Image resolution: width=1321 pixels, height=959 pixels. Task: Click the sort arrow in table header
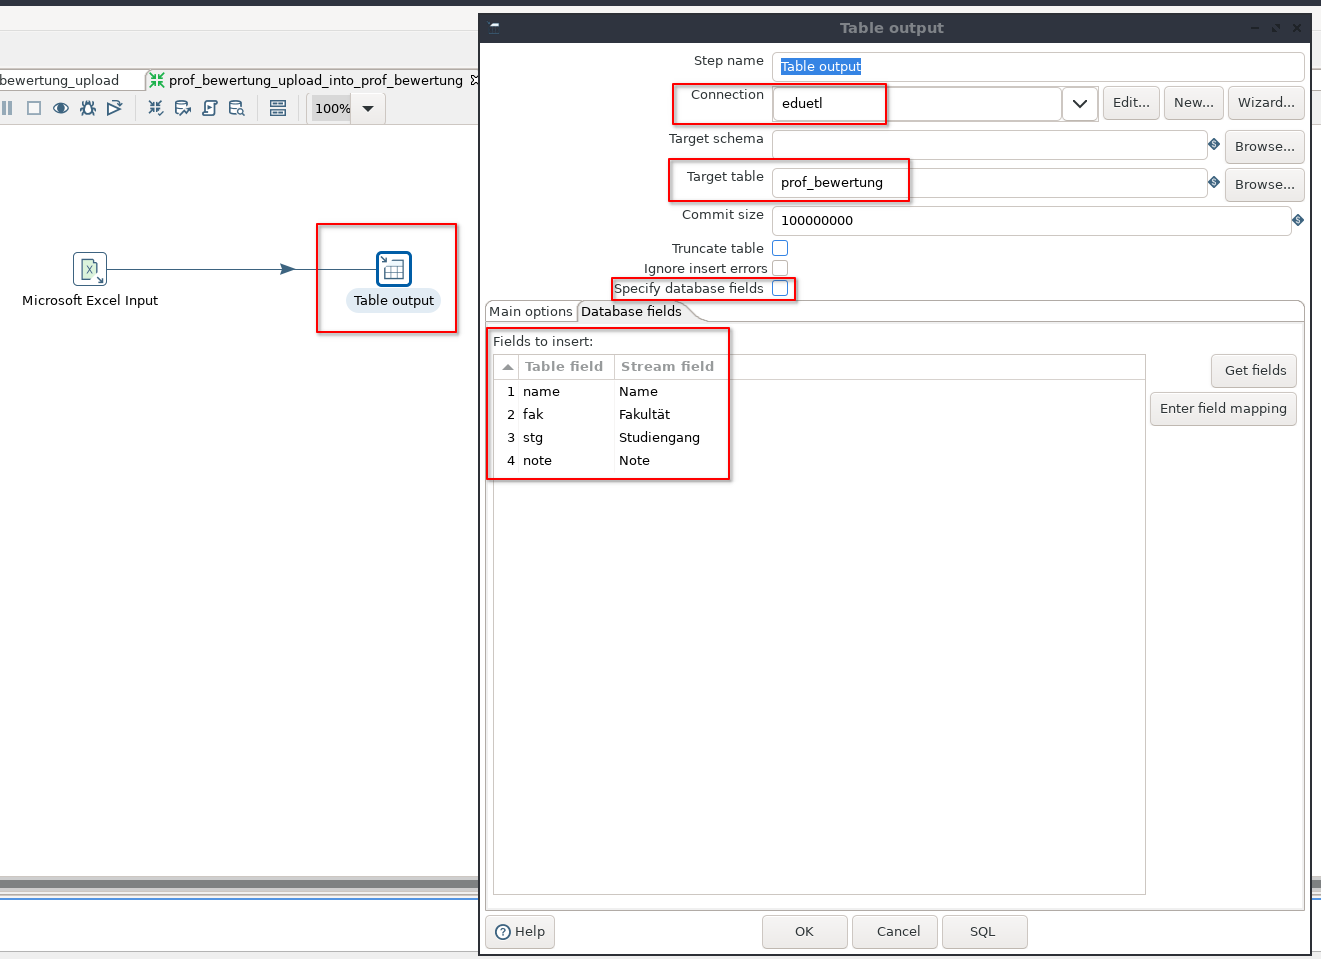pos(508,367)
